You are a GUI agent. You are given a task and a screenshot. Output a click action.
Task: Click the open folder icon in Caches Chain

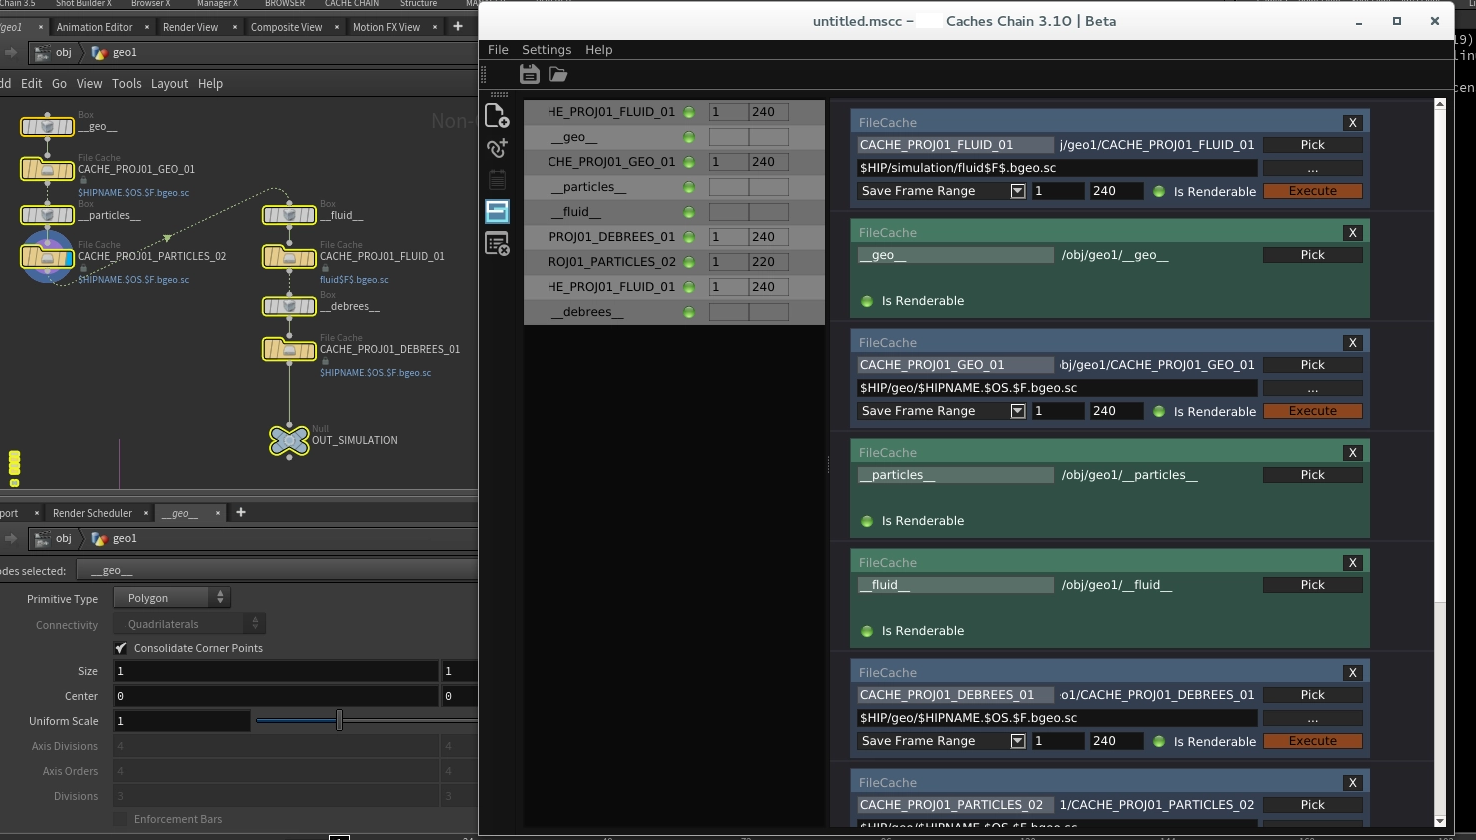[558, 74]
